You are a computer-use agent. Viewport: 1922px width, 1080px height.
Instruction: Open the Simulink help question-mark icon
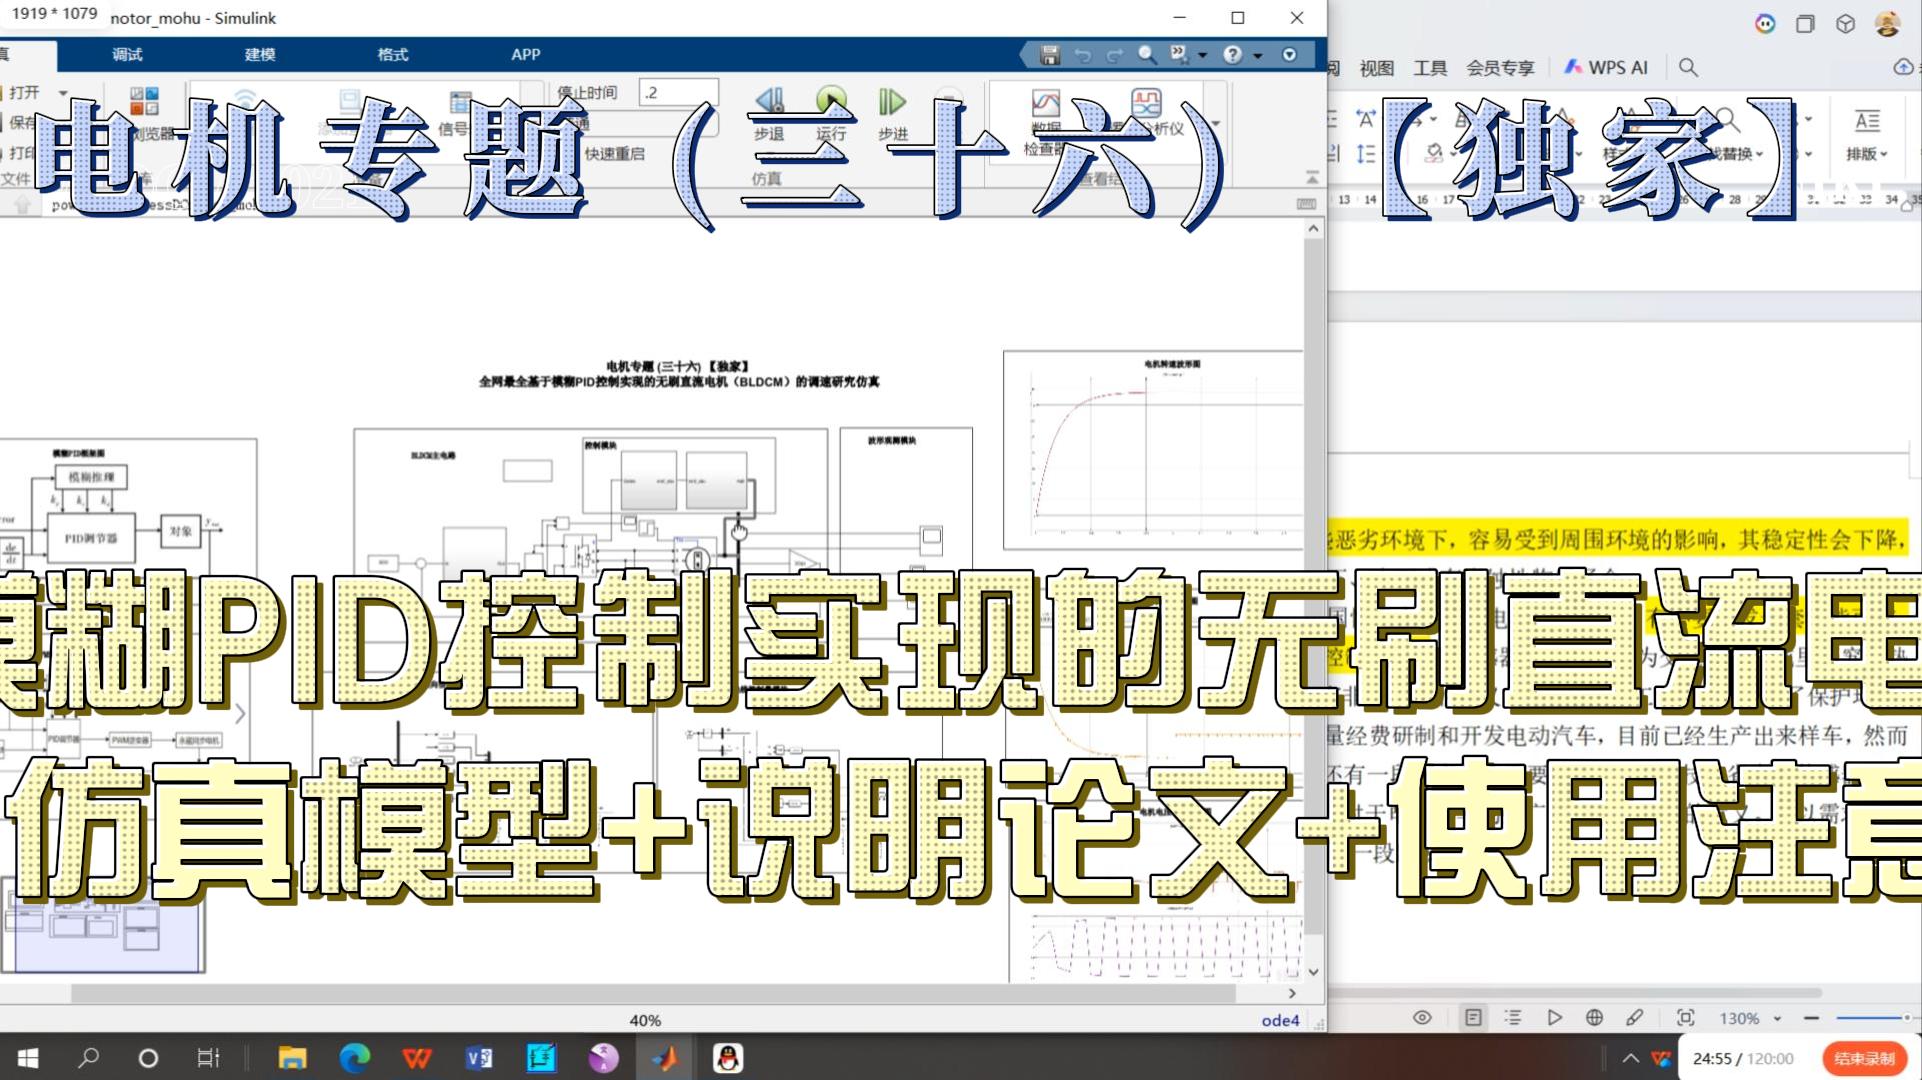point(1232,55)
